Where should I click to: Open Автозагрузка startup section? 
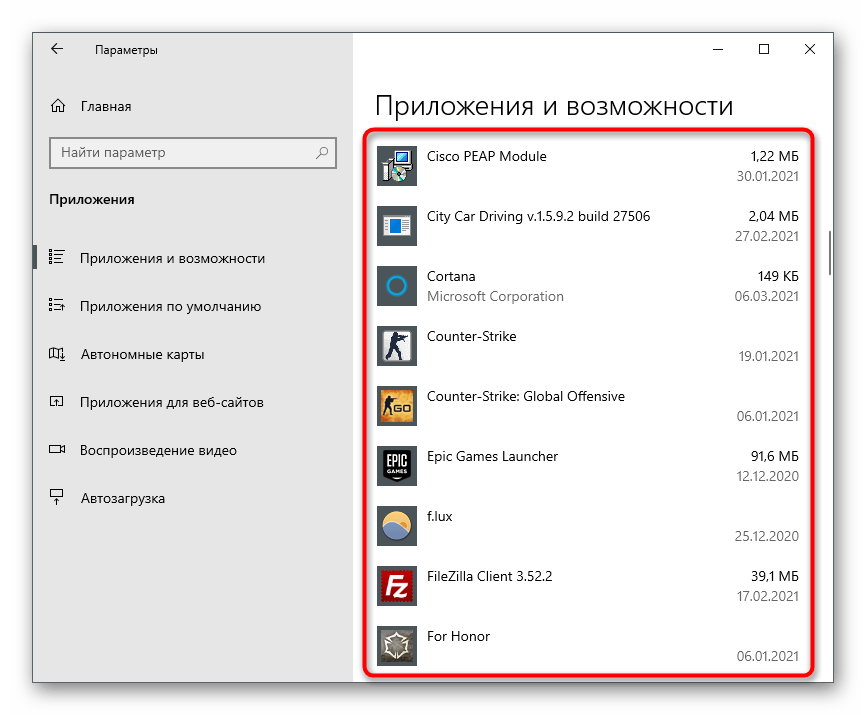coord(122,498)
